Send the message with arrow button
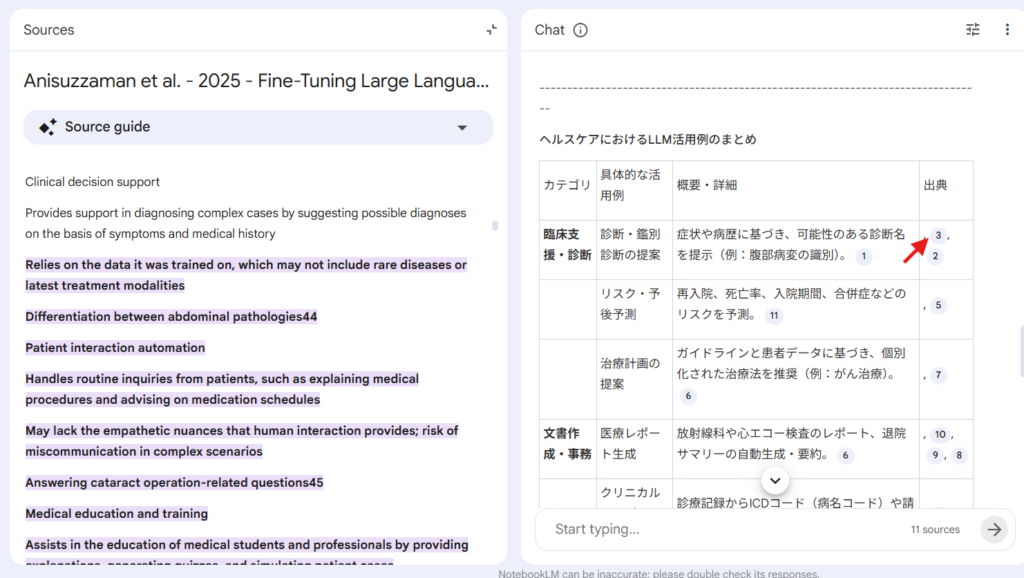 [x=993, y=529]
